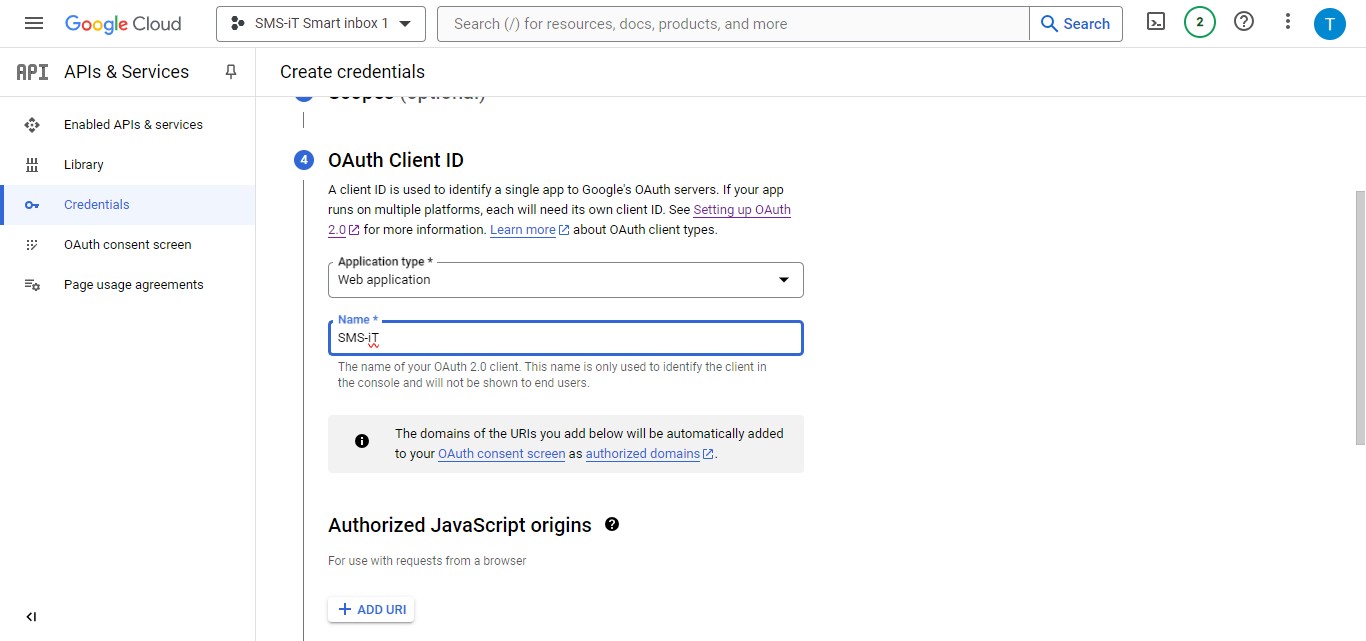The height and width of the screenshot is (641, 1366).
Task: Collapse the left navigation sidebar
Action: (x=31, y=616)
